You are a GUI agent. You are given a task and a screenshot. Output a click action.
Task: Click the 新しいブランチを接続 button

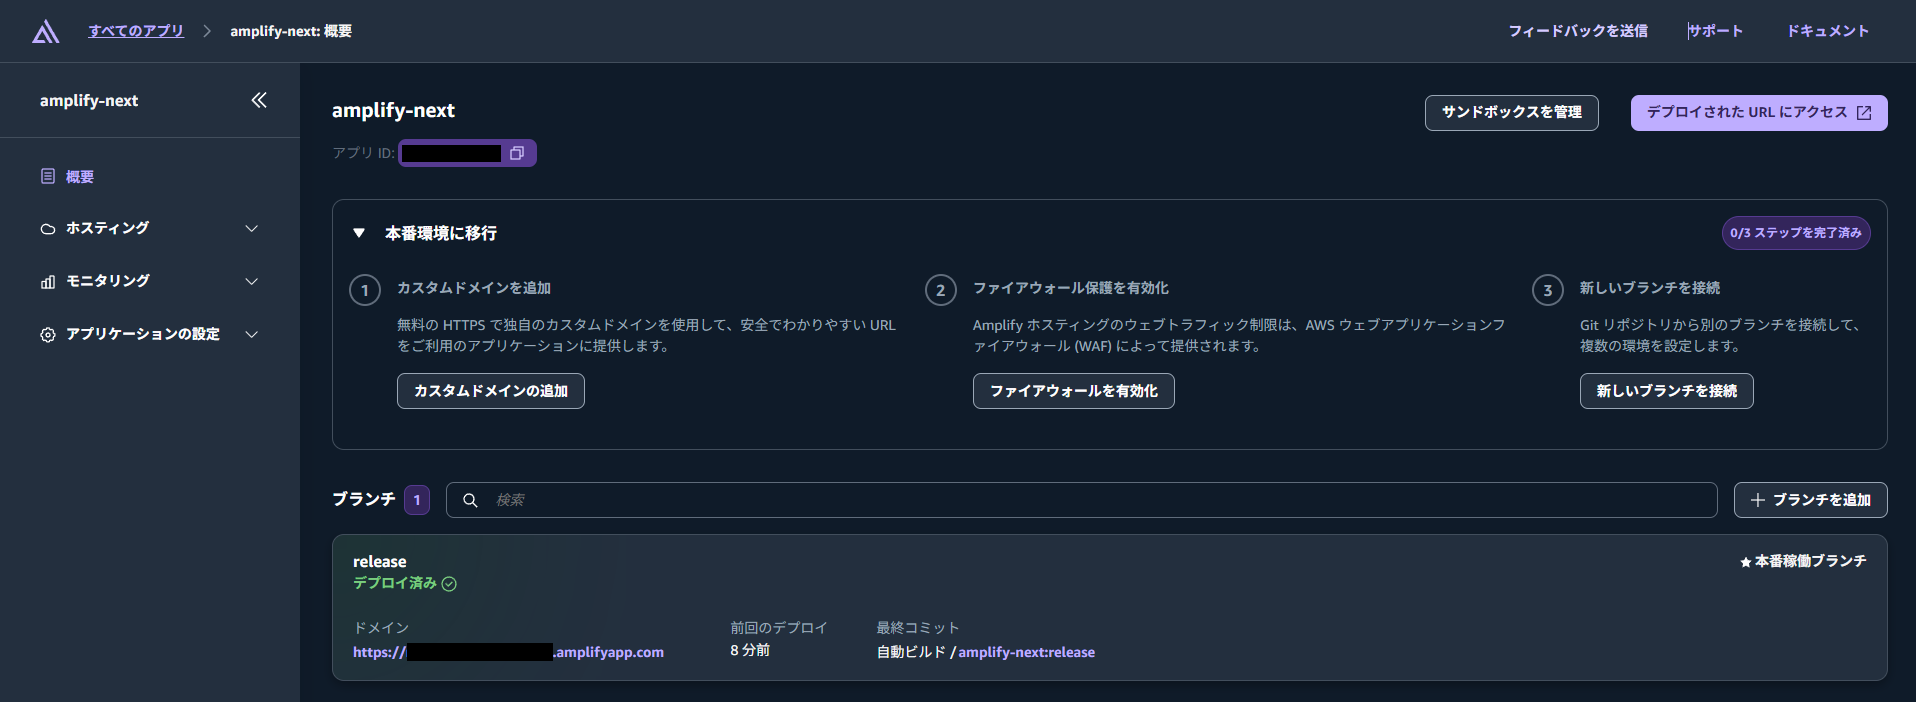(1667, 391)
